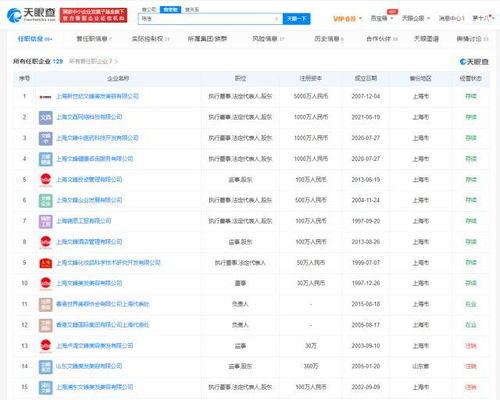Open the Hong Kong company link in row 12

coord(103,325)
